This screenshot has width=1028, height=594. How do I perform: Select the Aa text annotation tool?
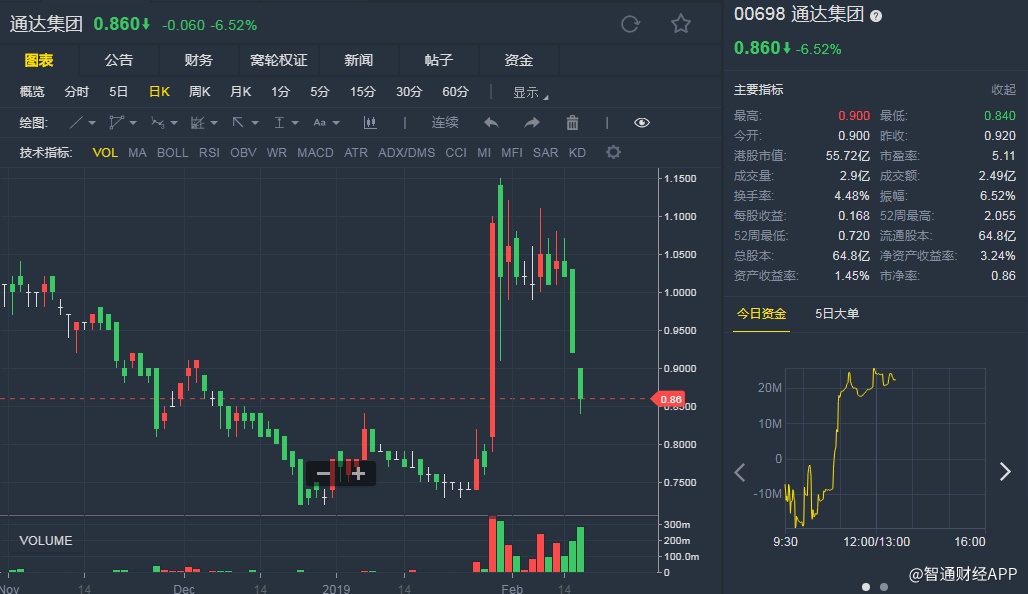[319, 123]
